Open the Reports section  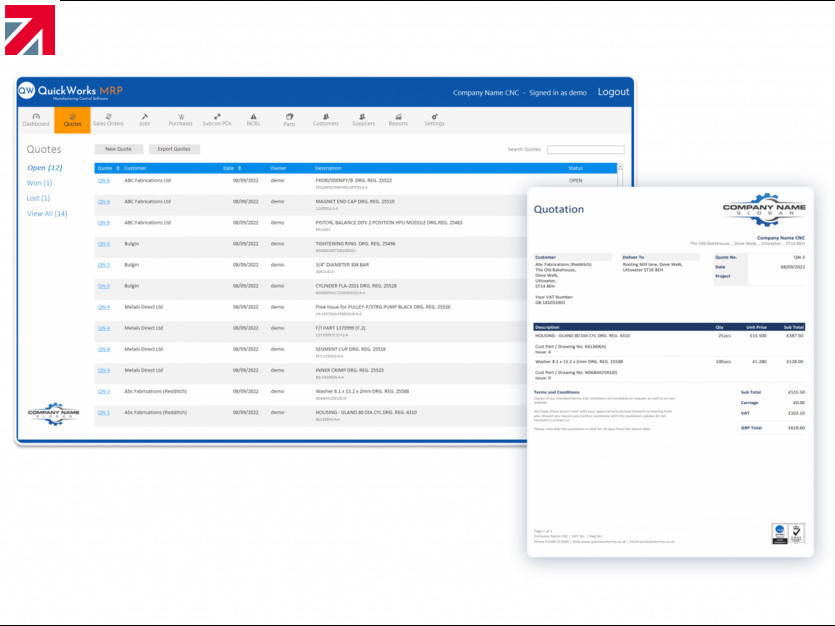click(x=398, y=120)
